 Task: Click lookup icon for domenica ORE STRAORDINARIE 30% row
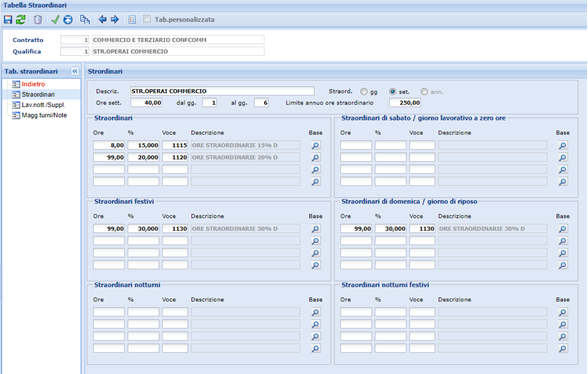[563, 228]
